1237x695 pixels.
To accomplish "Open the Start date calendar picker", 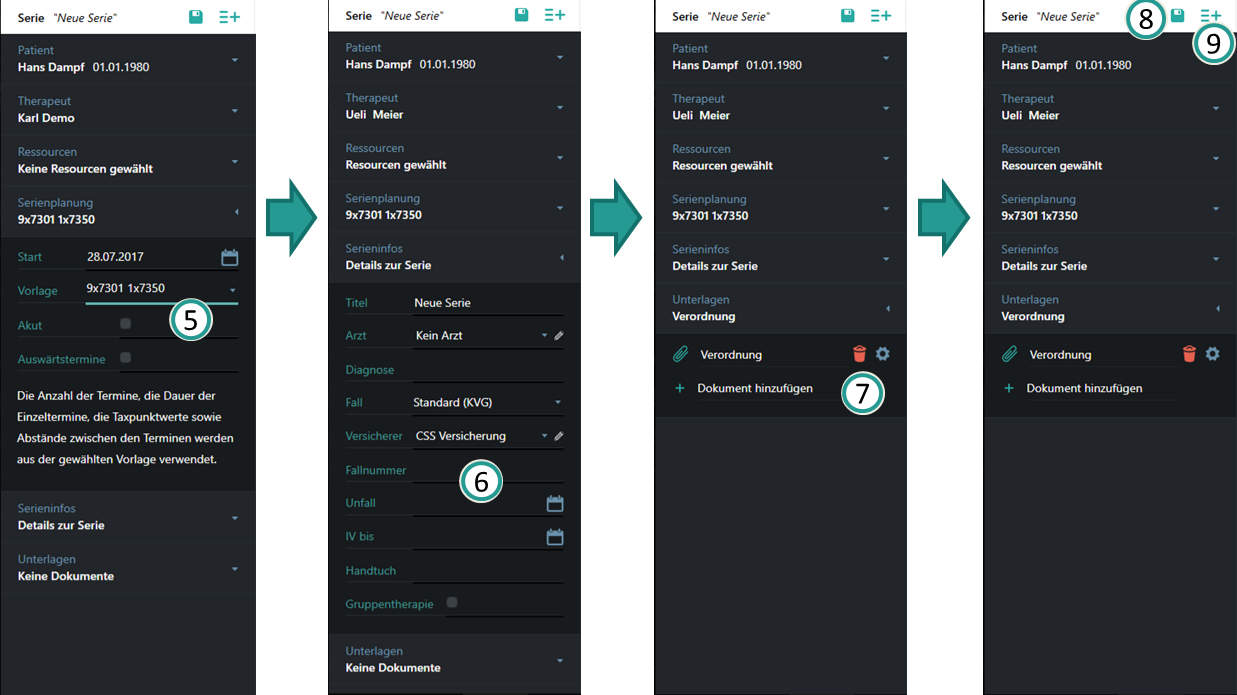I will [x=229, y=258].
